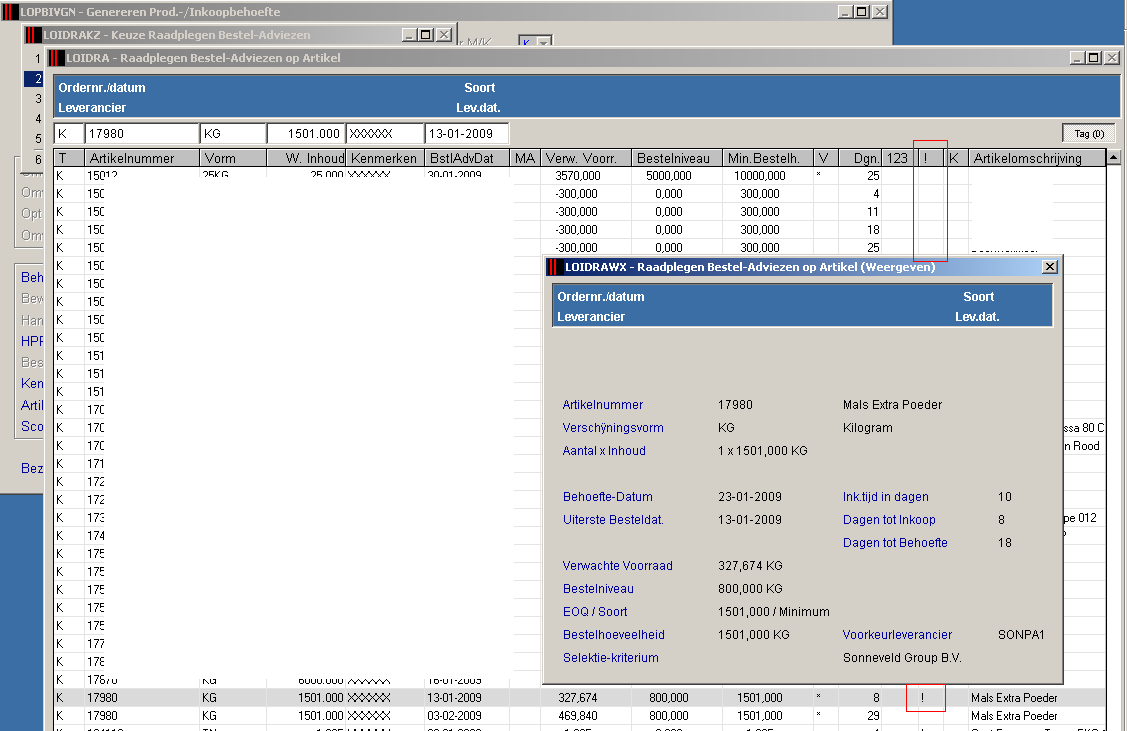Screen dimensions: 1127x731
Task: Click the V column header
Action: [x=825, y=158]
